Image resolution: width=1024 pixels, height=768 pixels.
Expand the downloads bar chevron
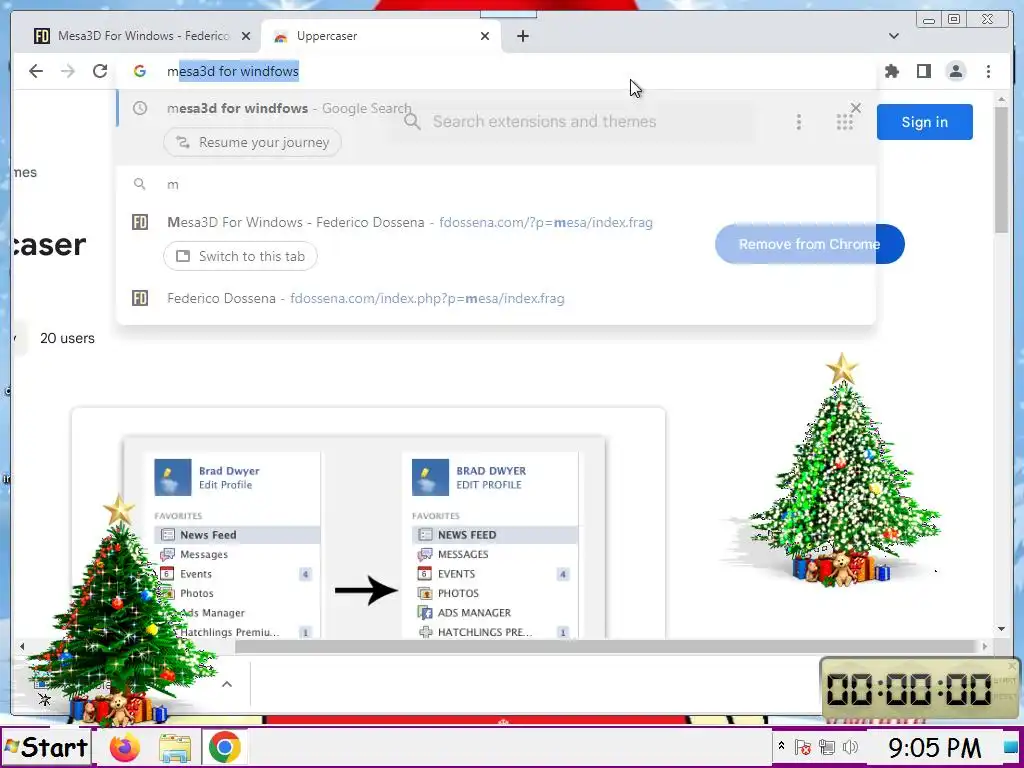coord(227,684)
